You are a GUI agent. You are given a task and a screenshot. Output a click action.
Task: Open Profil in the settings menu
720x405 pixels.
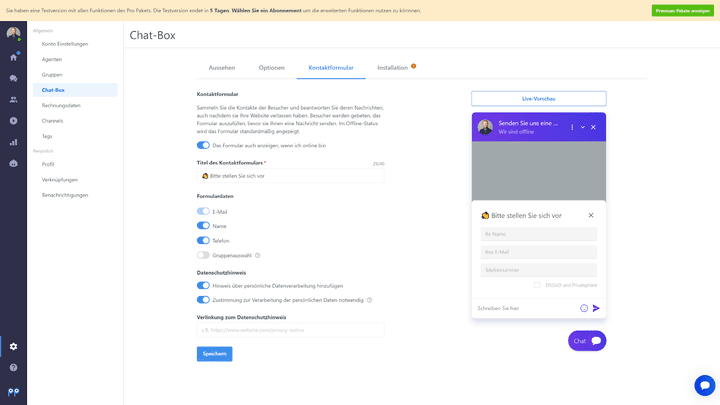tap(48, 164)
